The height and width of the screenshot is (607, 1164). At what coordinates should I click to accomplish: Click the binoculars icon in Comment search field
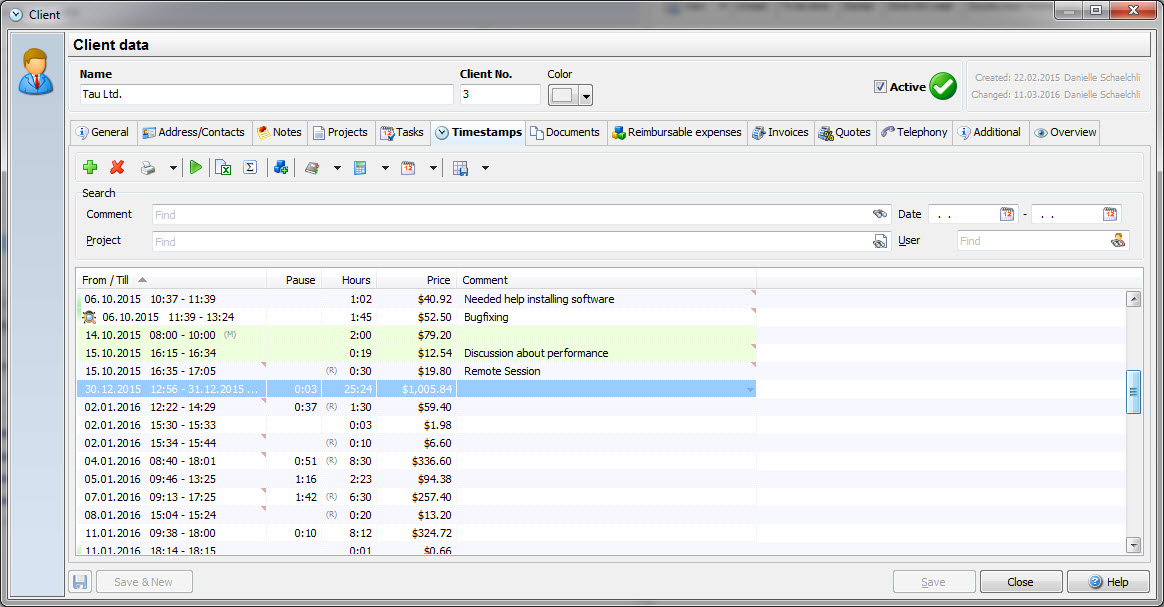pyautogui.click(x=880, y=214)
